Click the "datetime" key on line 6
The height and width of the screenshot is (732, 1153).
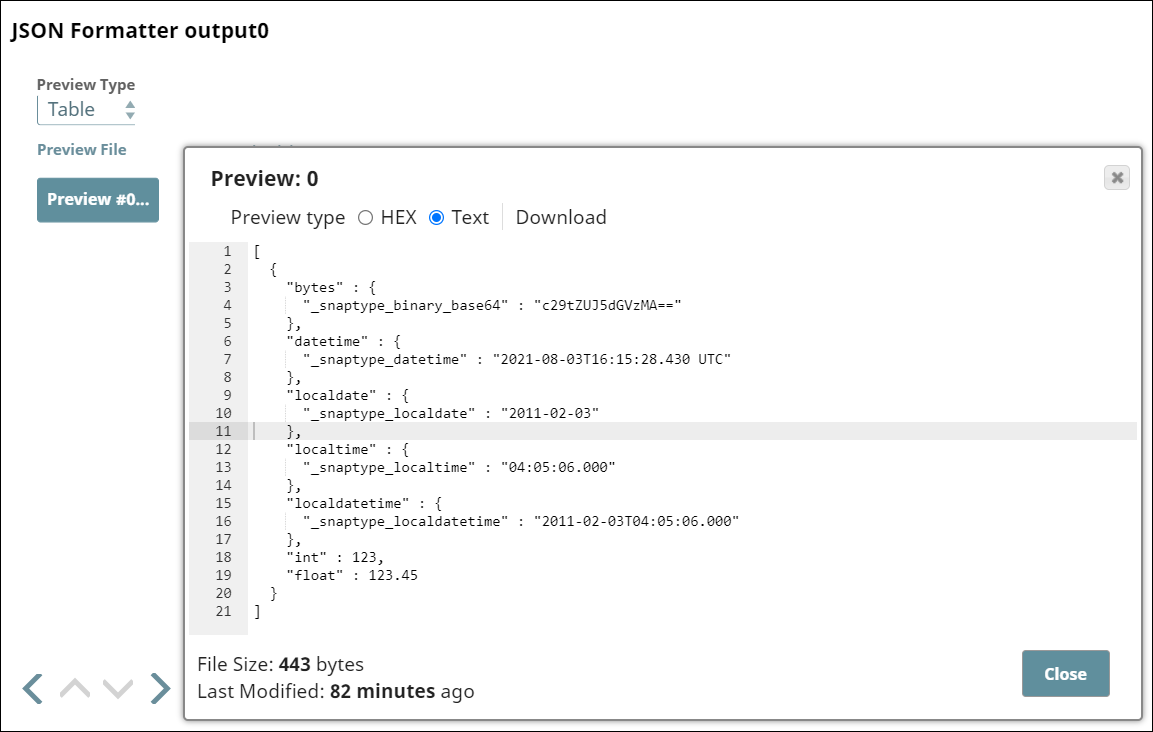[324, 341]
